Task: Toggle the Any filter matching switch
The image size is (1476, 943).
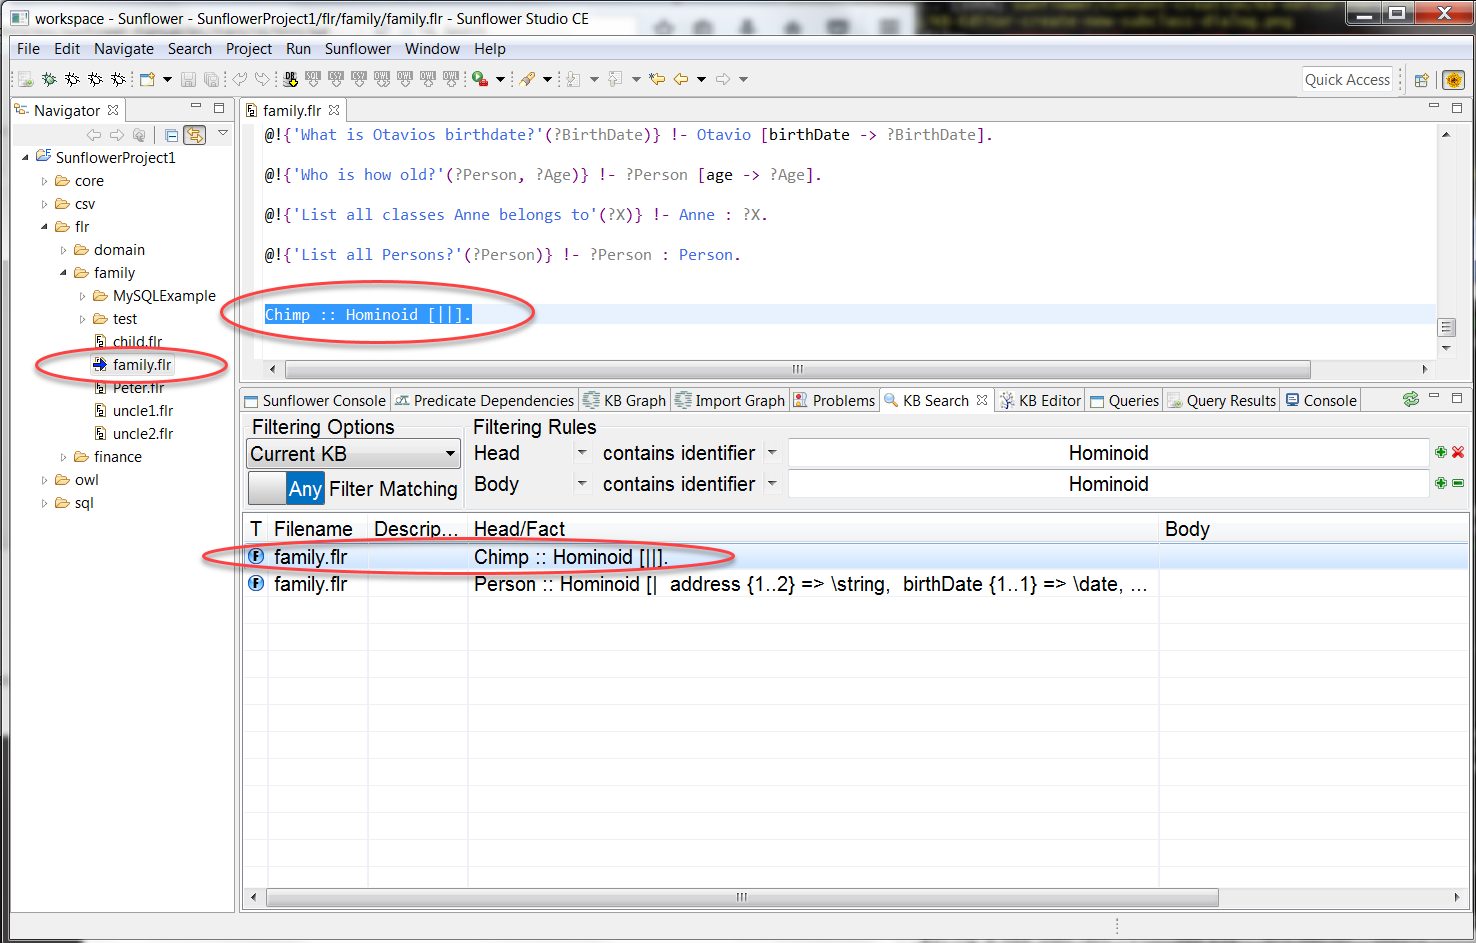Action: (x=286, y=488)
